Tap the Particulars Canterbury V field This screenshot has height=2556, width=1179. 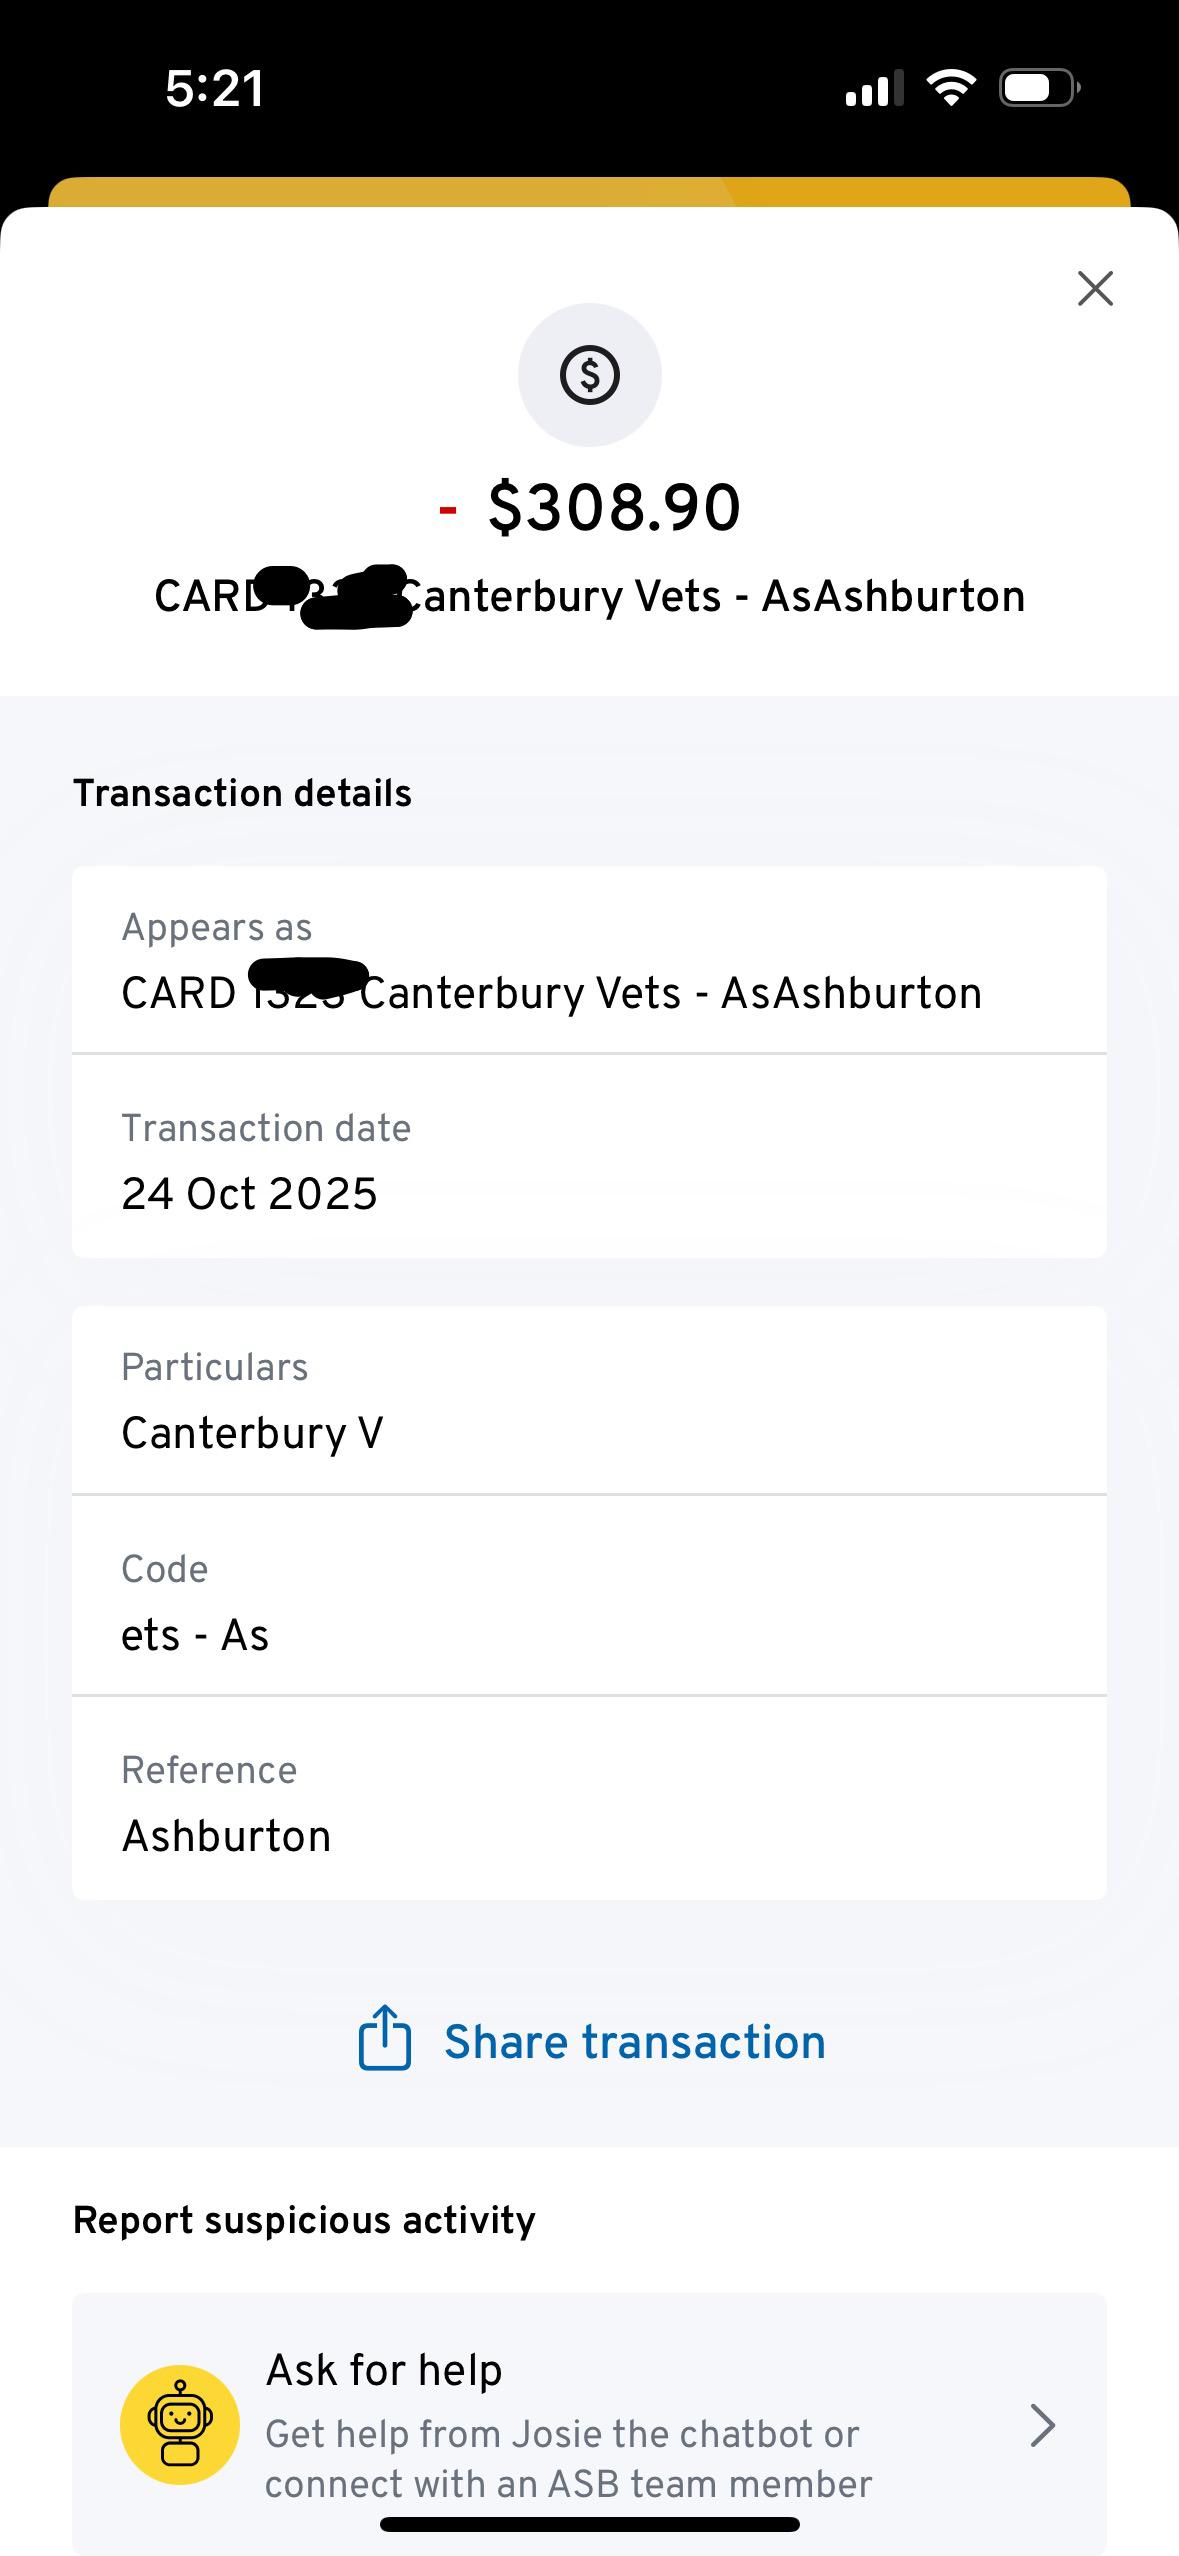coord(589,1400)
